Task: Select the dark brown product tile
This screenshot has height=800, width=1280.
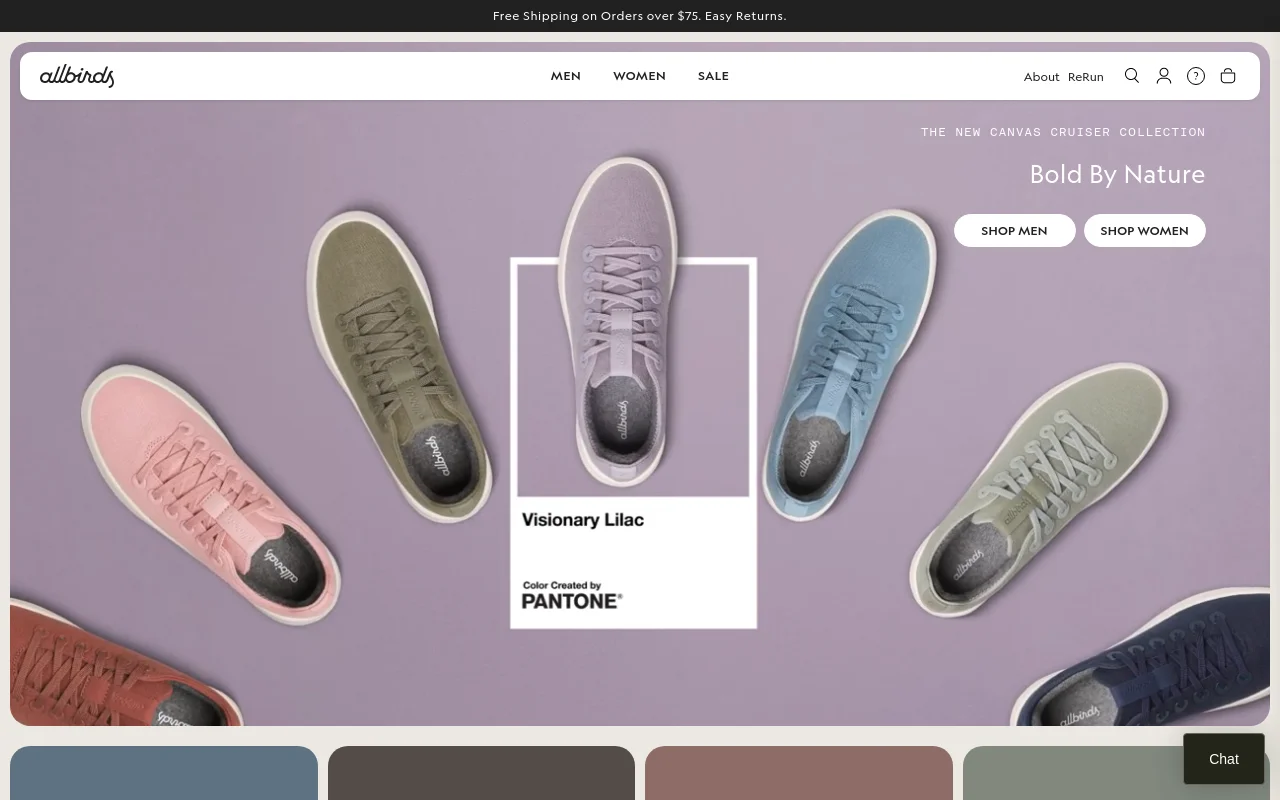Action: (x=481, y=773)
